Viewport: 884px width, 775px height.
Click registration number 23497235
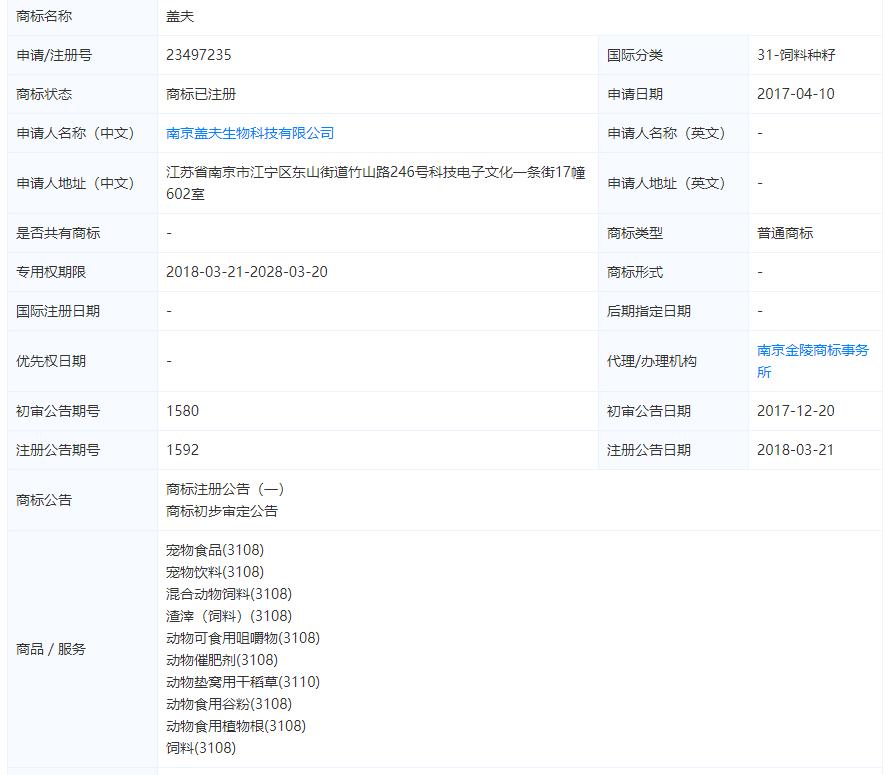(x=202, y=55)
